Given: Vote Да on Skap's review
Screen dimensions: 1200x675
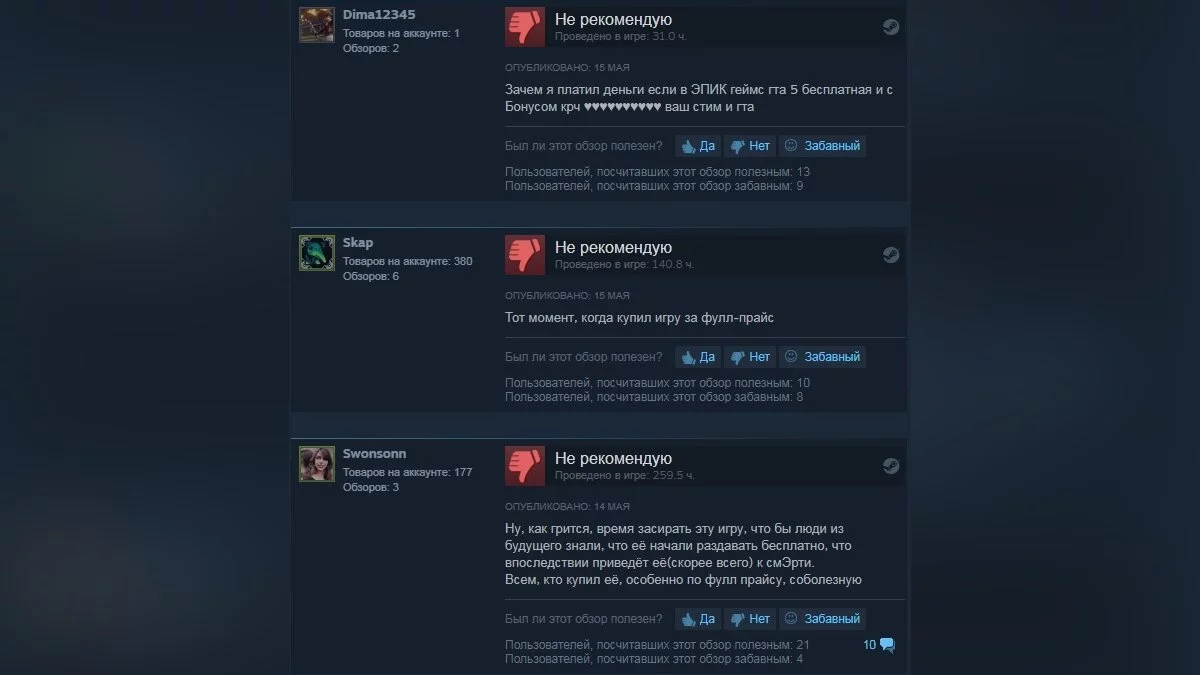Looking at the screenshot, I should tap(698, 357).
